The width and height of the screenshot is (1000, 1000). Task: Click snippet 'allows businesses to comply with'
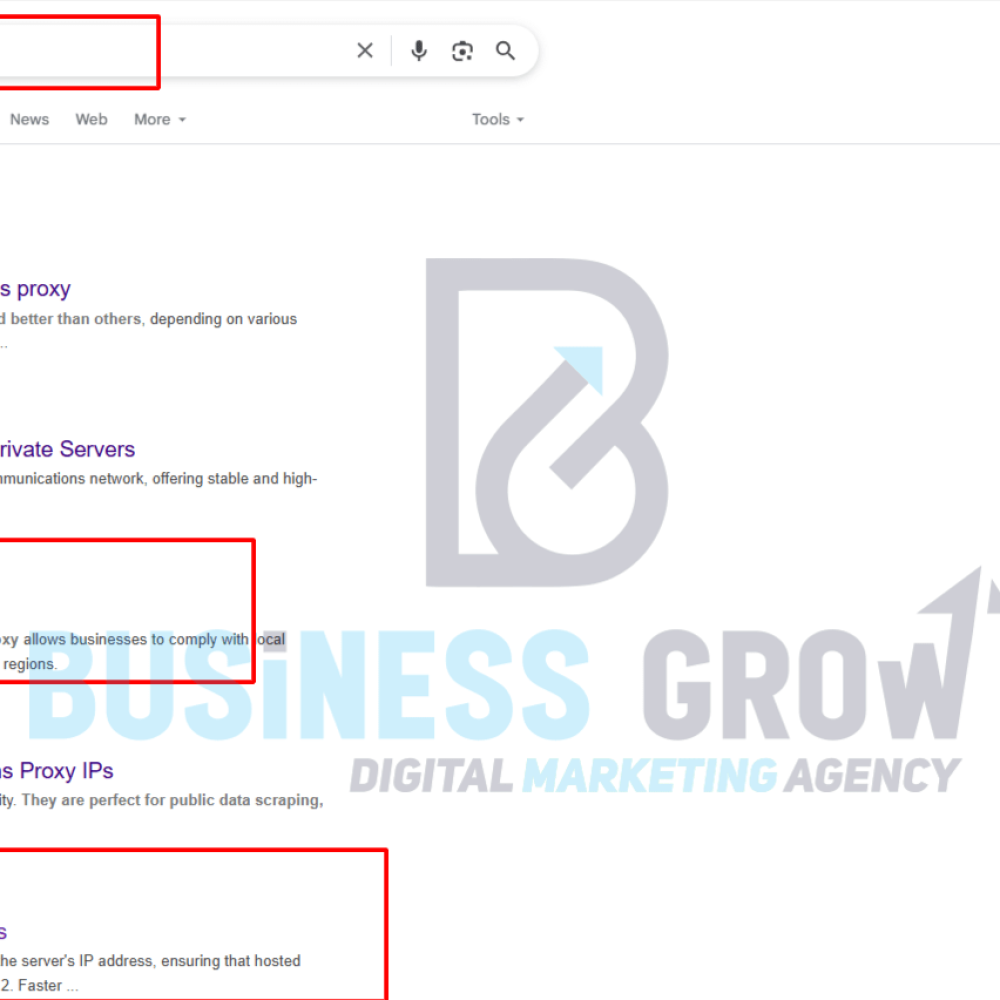(x=136, y=639)
